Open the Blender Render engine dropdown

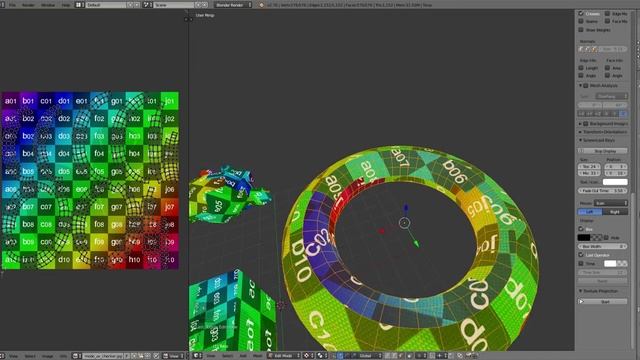coord(233,5)
